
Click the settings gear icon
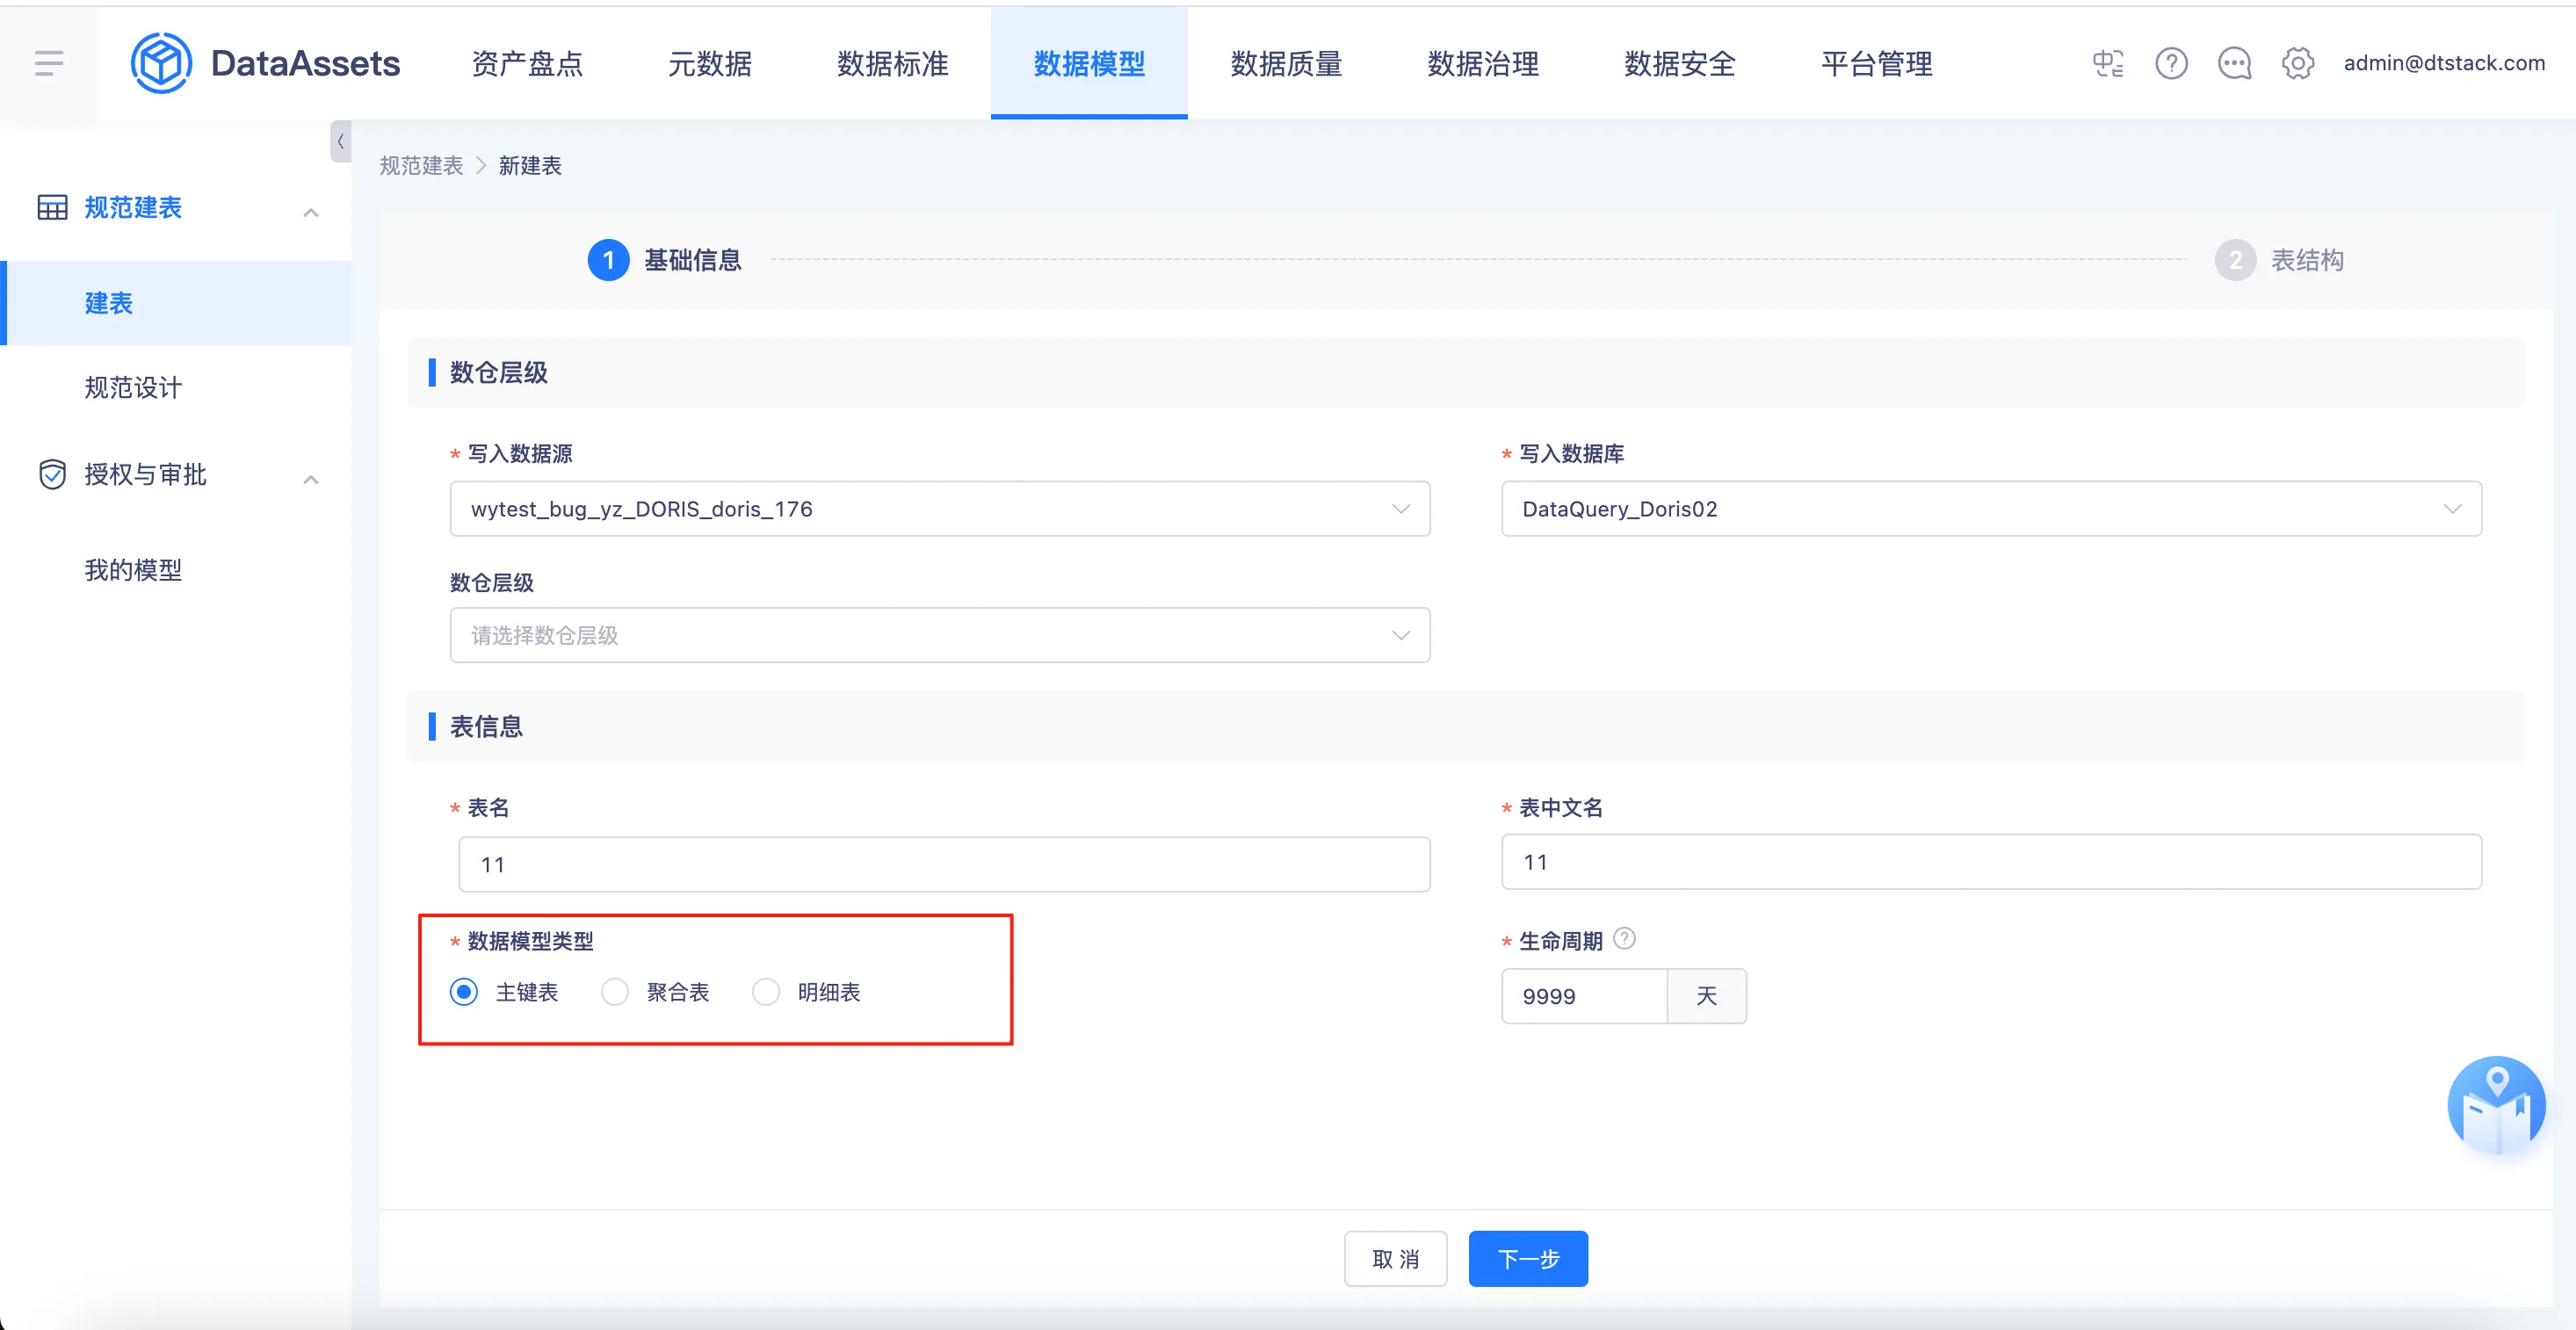(x=2297, y=63)
